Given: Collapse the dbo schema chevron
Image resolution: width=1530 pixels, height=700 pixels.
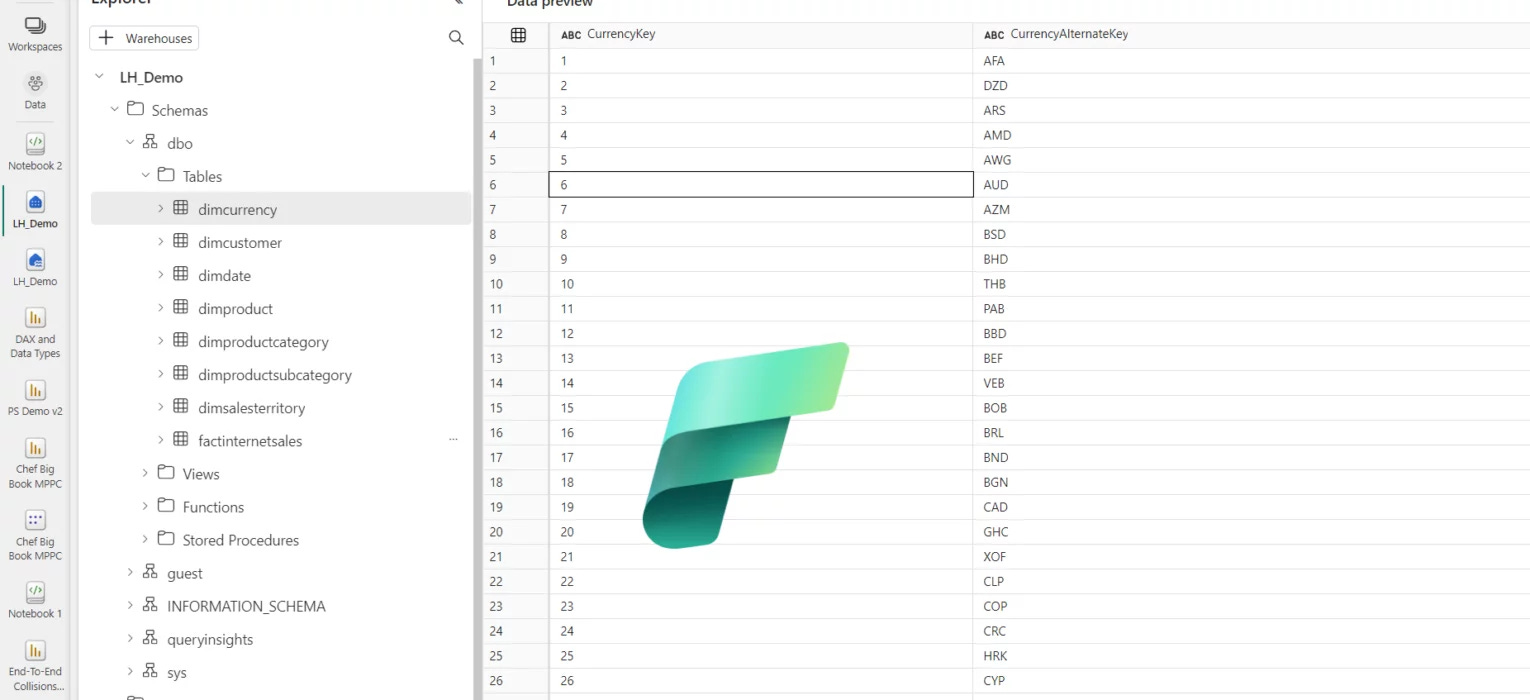Looking at the screenshot, I should 130,143.
